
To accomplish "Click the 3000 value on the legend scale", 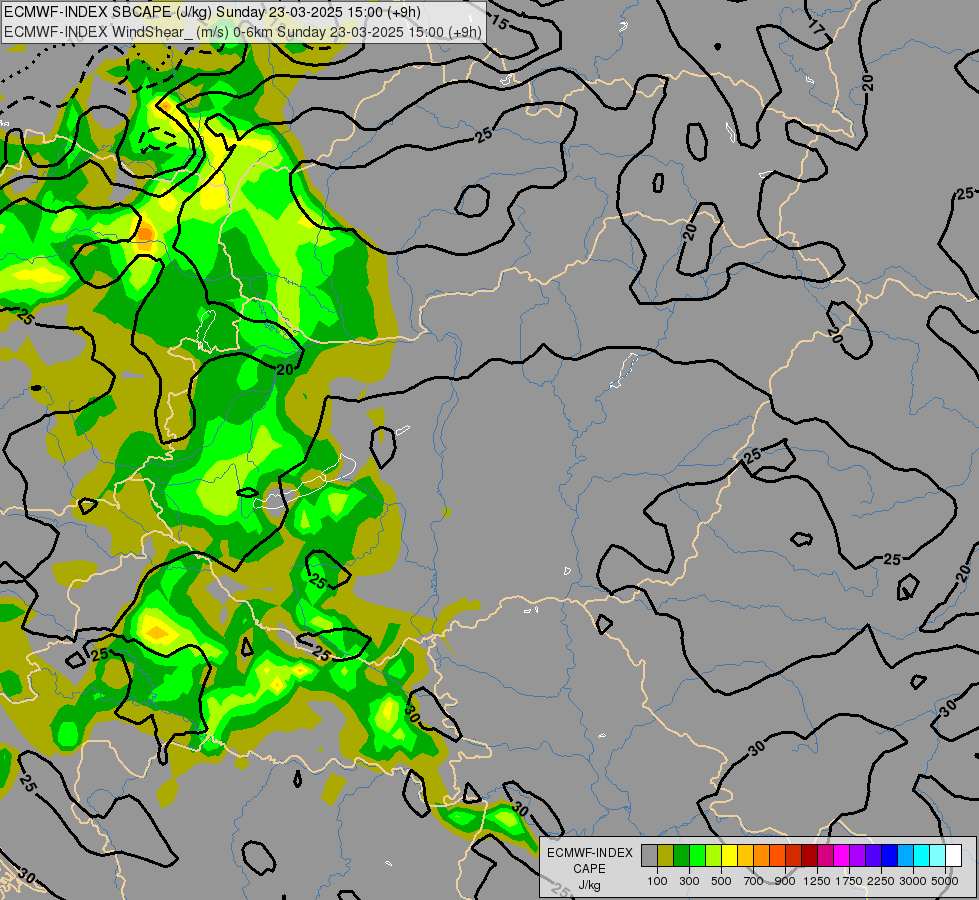I will (x=913, y=881).
